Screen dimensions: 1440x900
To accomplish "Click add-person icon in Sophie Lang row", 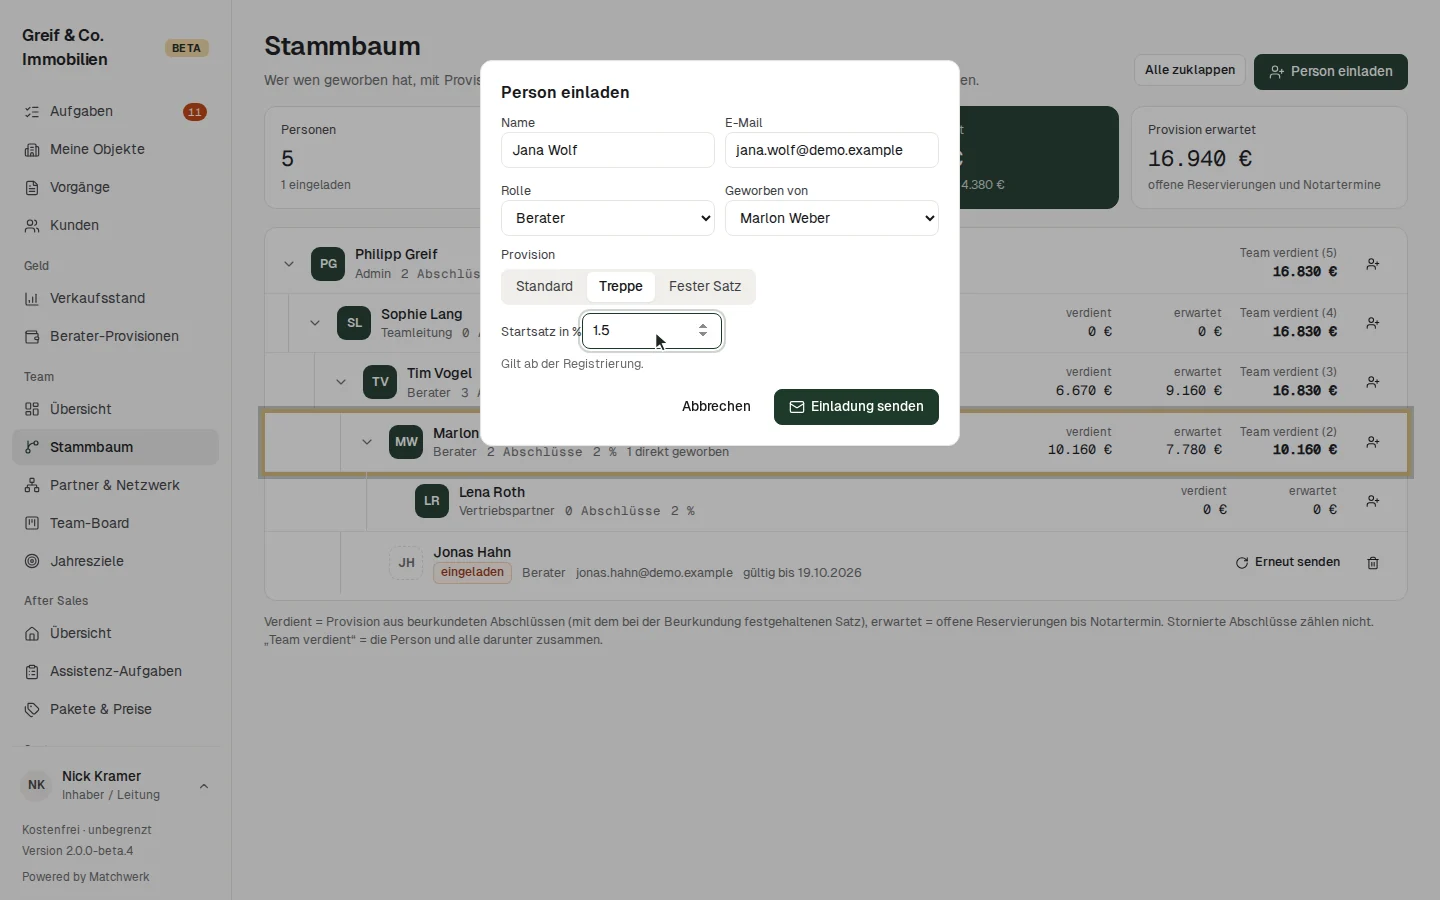I will (1373, 323).
